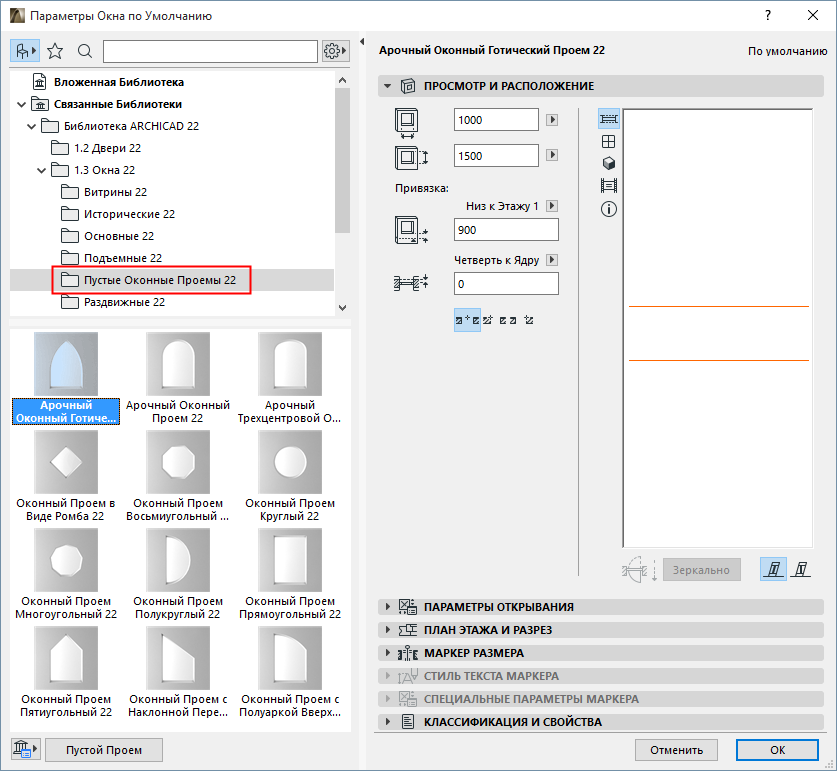Viewport: 837px width, 771px height.
Task: Select the 3D view preview icon
Action: 609,163
